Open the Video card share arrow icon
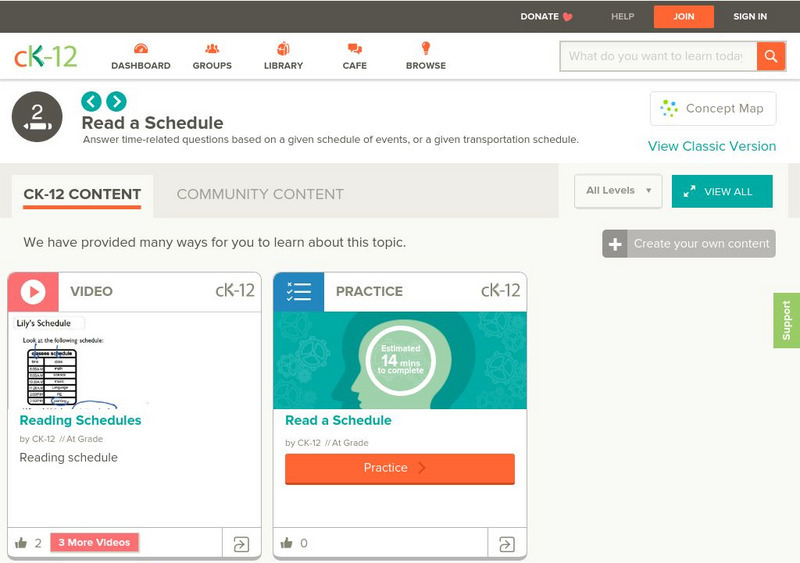The height and width of the screenshot is (563, 800). pyautogui.click(x=241, y=544)
